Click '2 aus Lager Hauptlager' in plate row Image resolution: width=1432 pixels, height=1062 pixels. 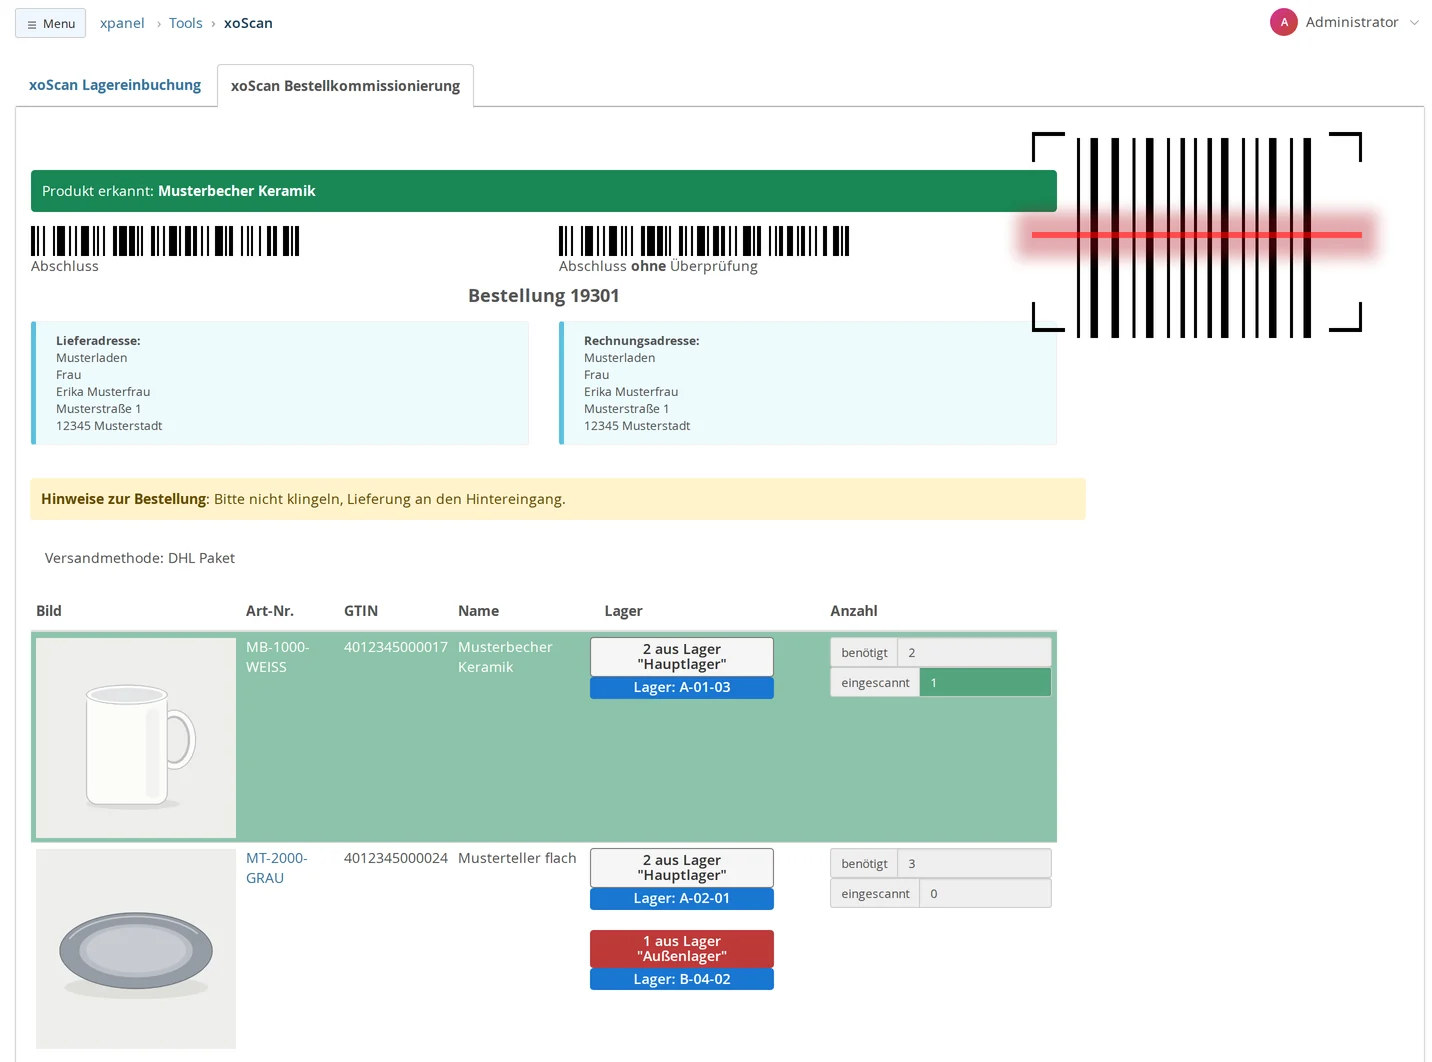682,868
